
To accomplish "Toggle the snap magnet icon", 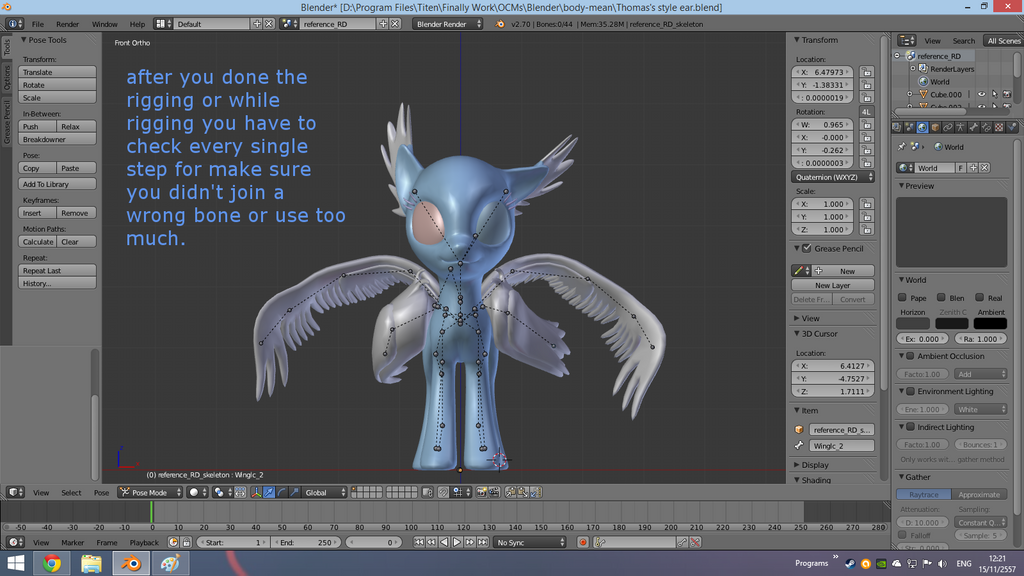I will [443, 492].
